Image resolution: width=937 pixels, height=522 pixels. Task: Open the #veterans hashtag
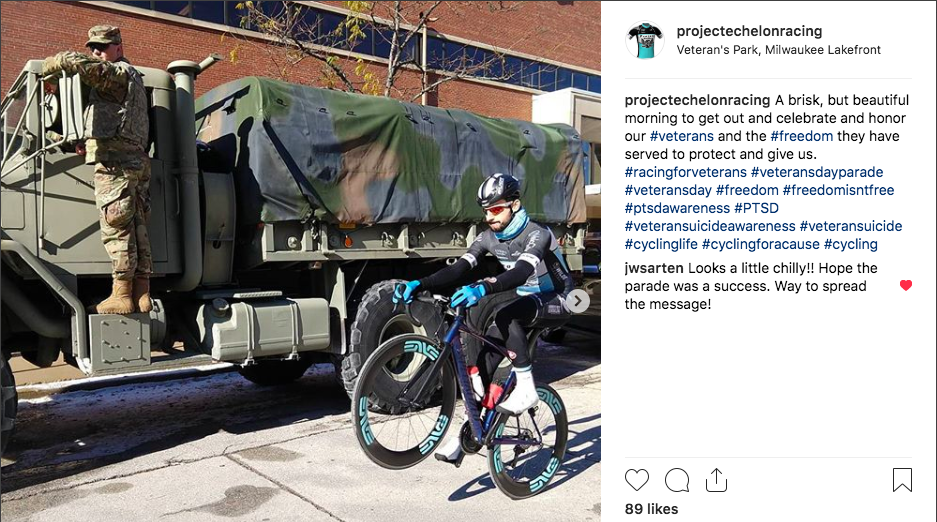point(682,136)
